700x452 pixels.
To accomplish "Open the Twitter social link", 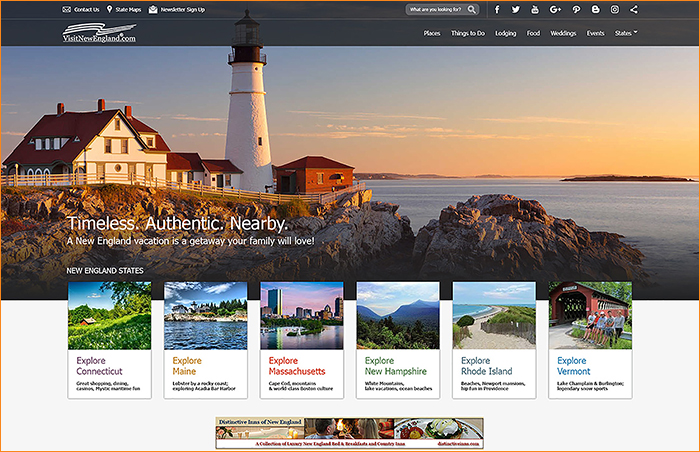I will pos(516,10).
